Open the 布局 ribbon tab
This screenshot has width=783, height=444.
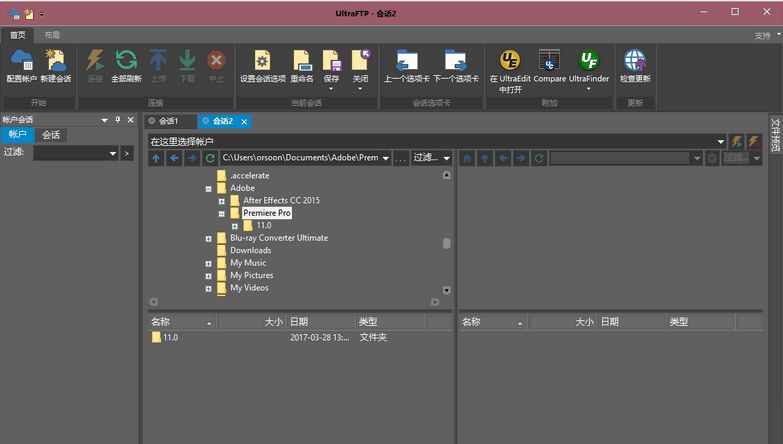coord(52,35)
